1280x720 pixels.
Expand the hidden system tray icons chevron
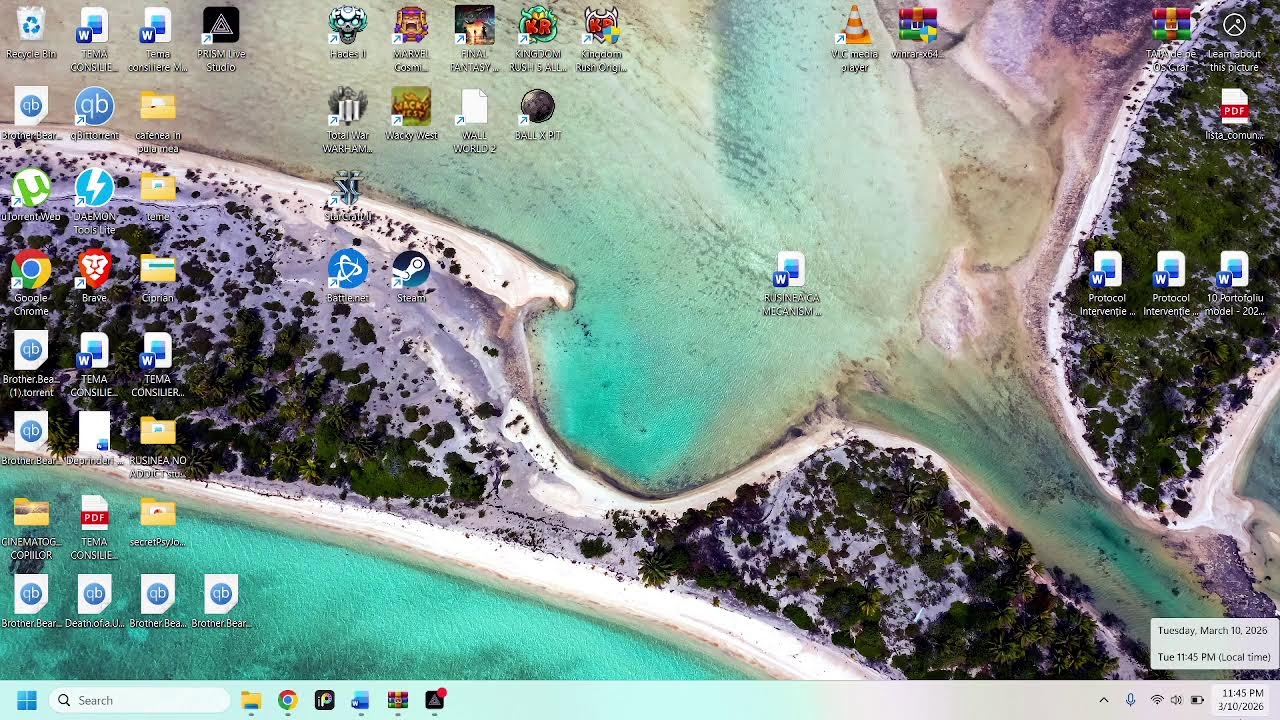click(1104, 700)
